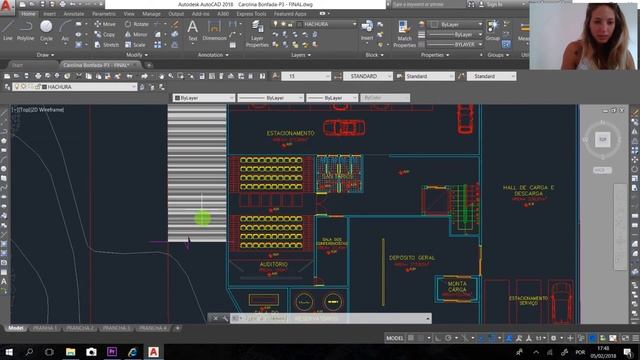
Task: Click the erase icon in Modify panel
Action: [175, 24]
